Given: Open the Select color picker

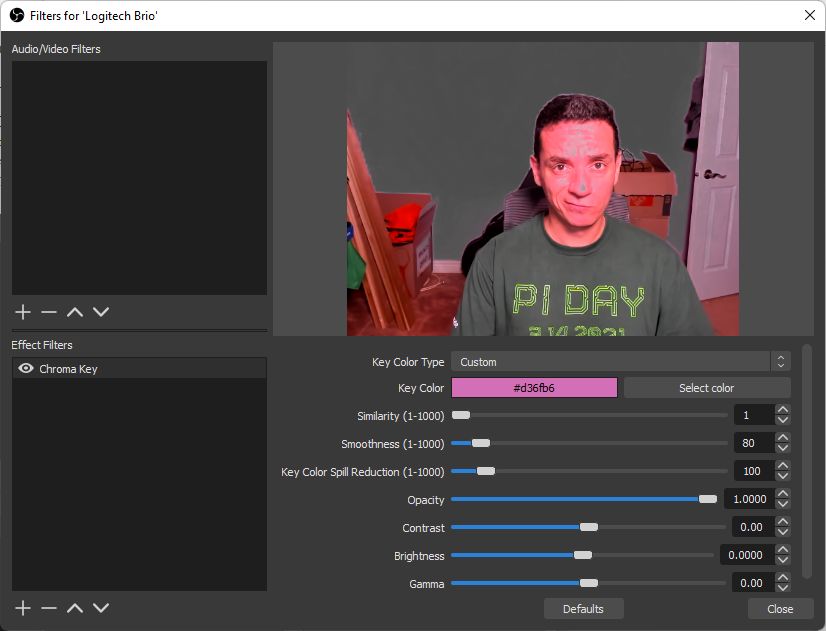Looking at the screenshot, I should [x=706, y=387].
